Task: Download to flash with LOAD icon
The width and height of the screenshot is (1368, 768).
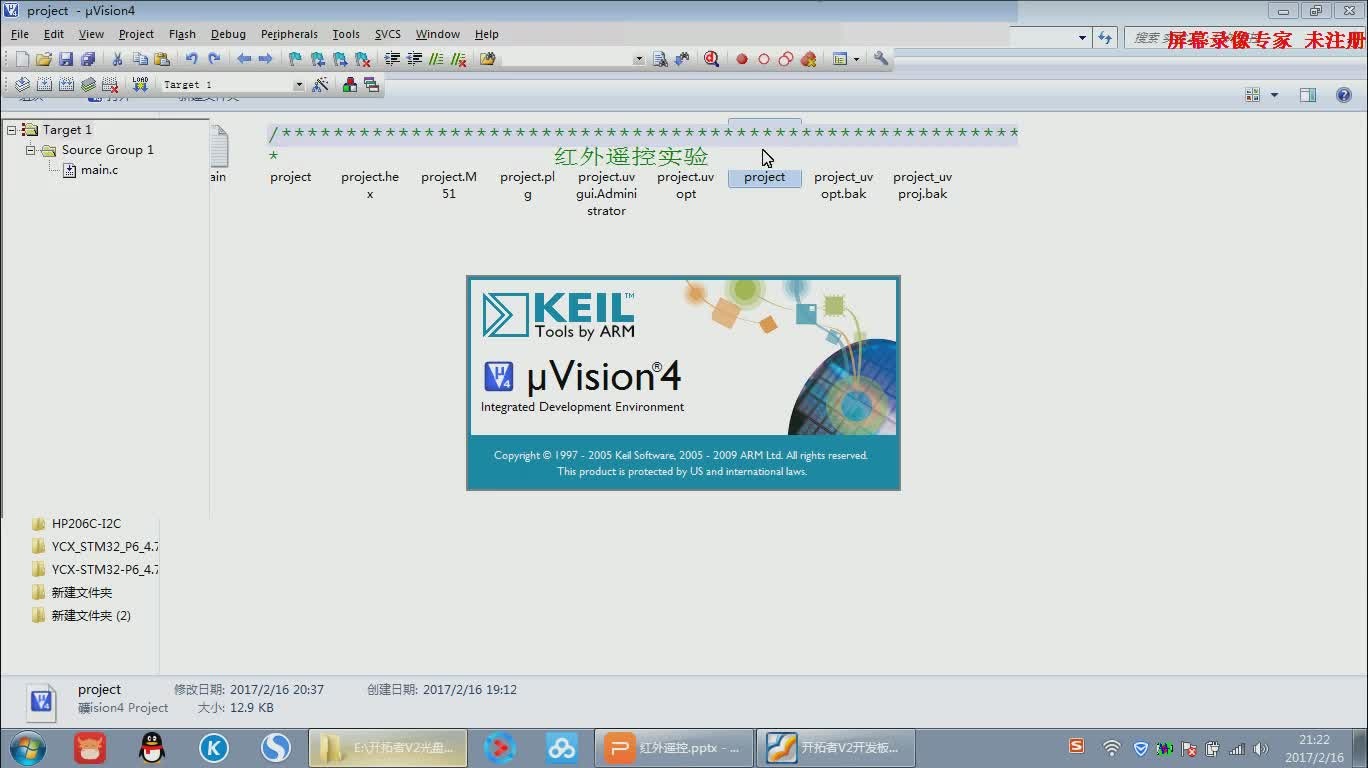Action: (140, 85)
